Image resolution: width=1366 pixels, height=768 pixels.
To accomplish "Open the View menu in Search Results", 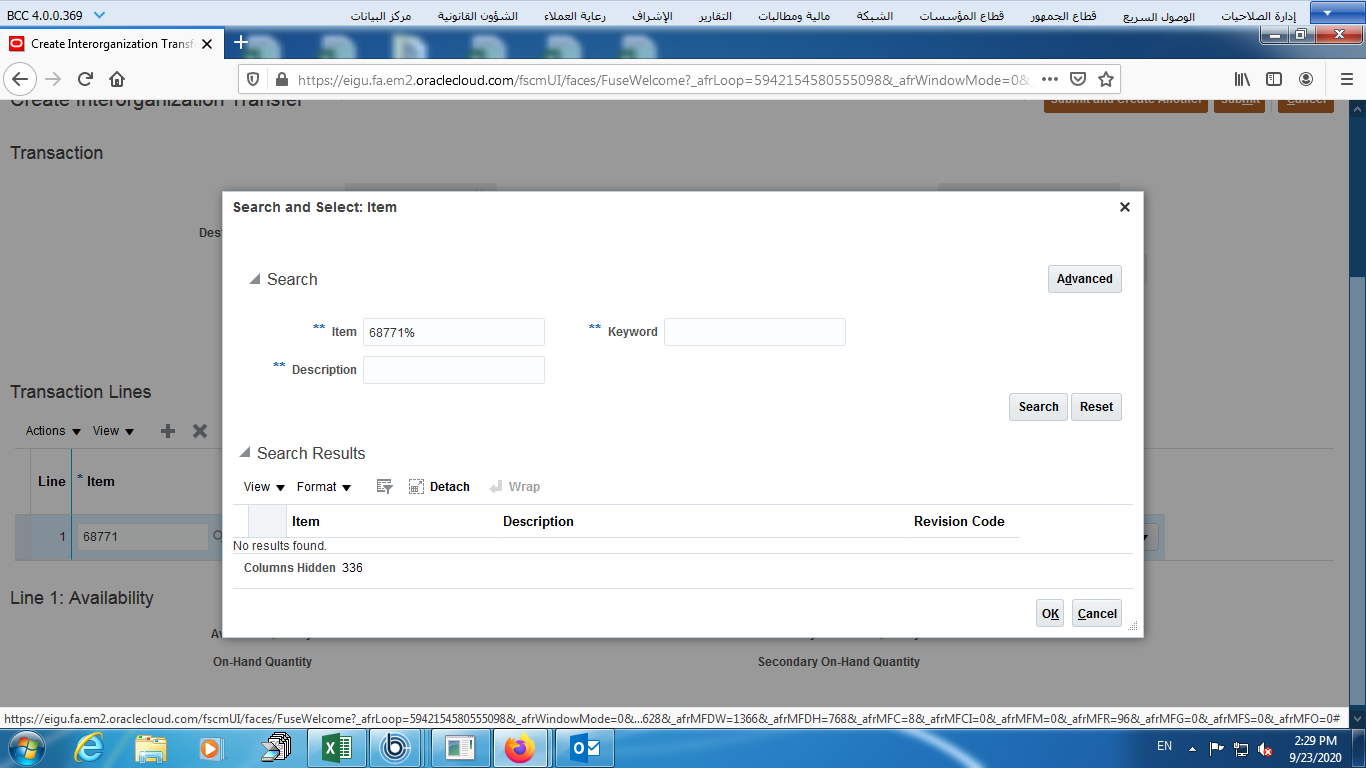I will (x=263, y=487).
